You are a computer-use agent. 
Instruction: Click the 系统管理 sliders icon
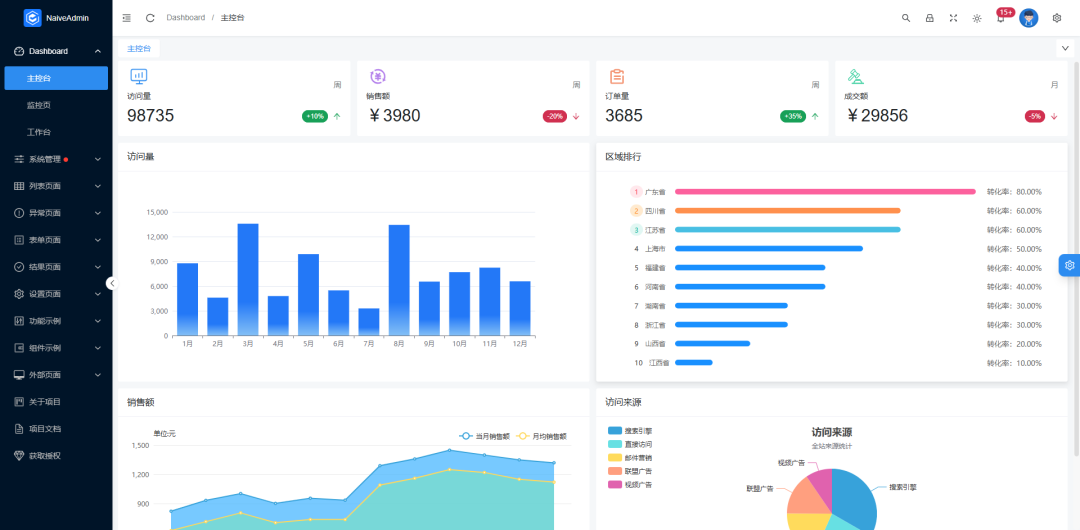click(19, 159)
